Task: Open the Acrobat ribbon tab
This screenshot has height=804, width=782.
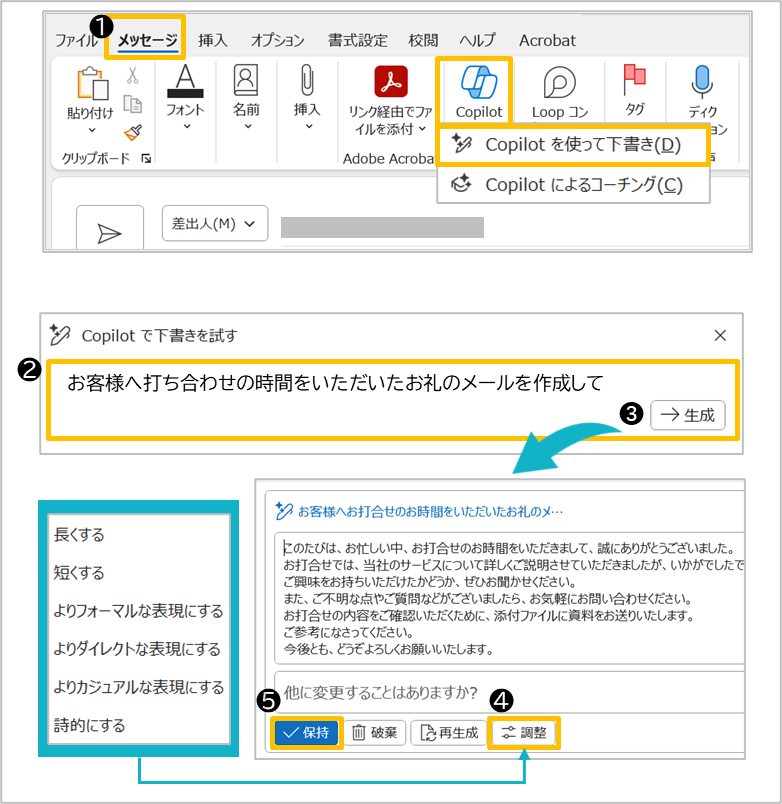Action: click(x=547, y=40)
